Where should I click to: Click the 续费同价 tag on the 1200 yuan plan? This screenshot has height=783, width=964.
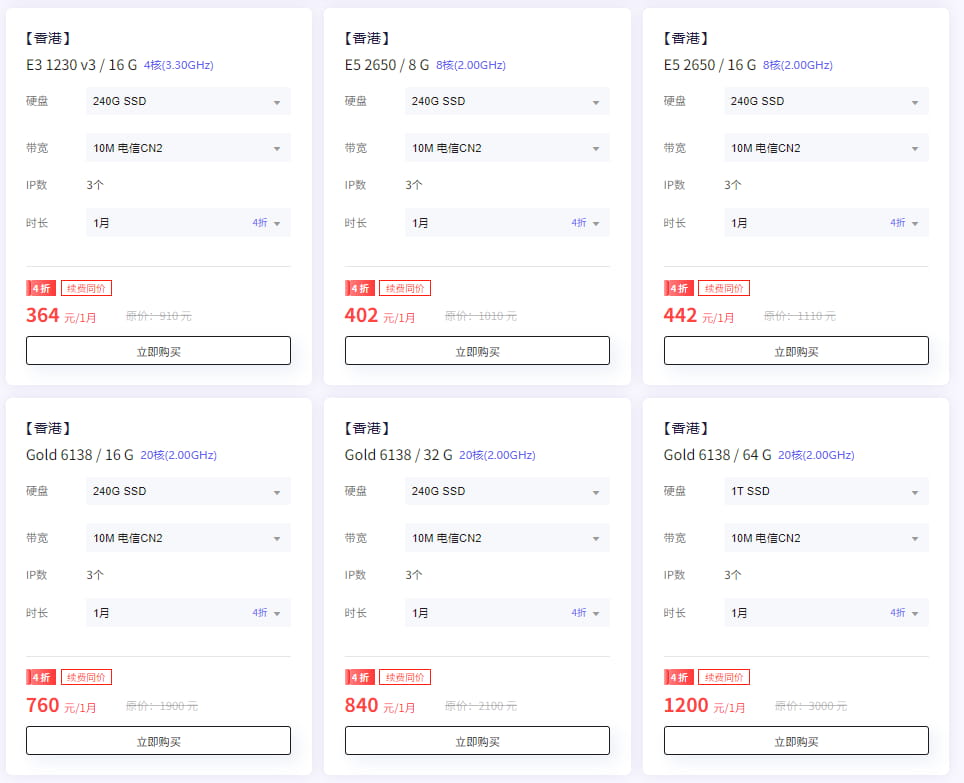(x=724, y=678)
